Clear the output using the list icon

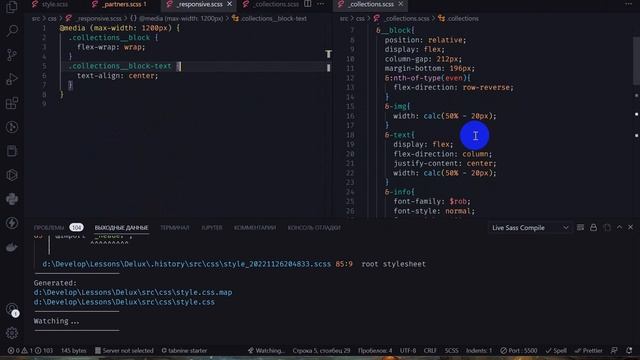click(x=580, y=227)
